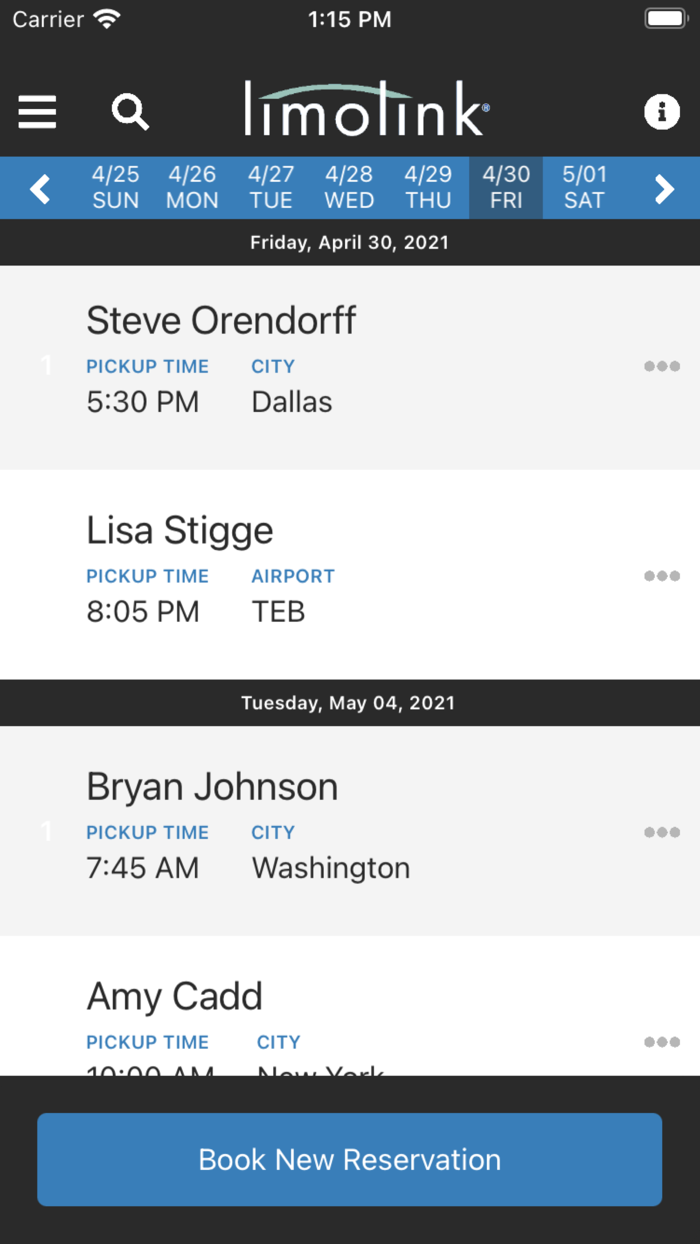Open more options for Lisa Stigge
Screen dimensions: 700x1244
click(x=662, y=576)
